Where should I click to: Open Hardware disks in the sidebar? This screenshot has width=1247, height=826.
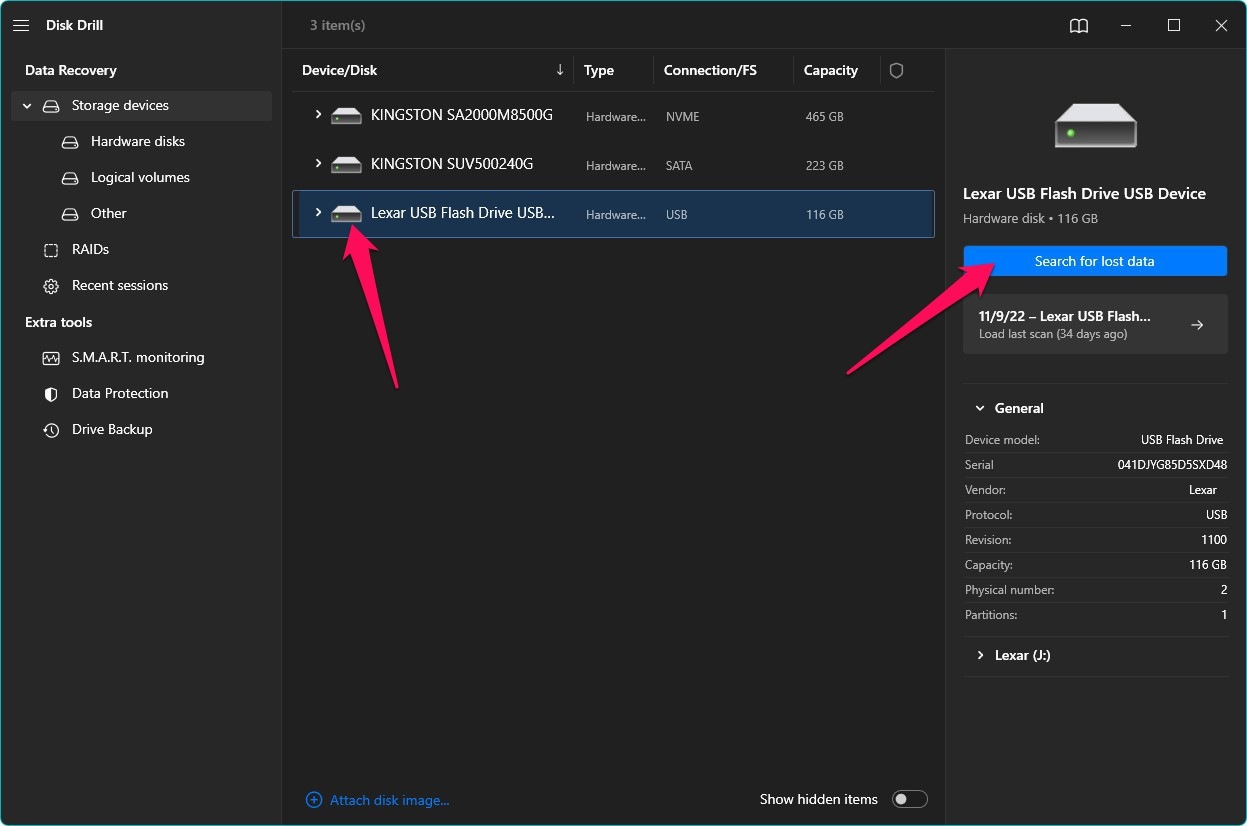[x=138, y=142]
